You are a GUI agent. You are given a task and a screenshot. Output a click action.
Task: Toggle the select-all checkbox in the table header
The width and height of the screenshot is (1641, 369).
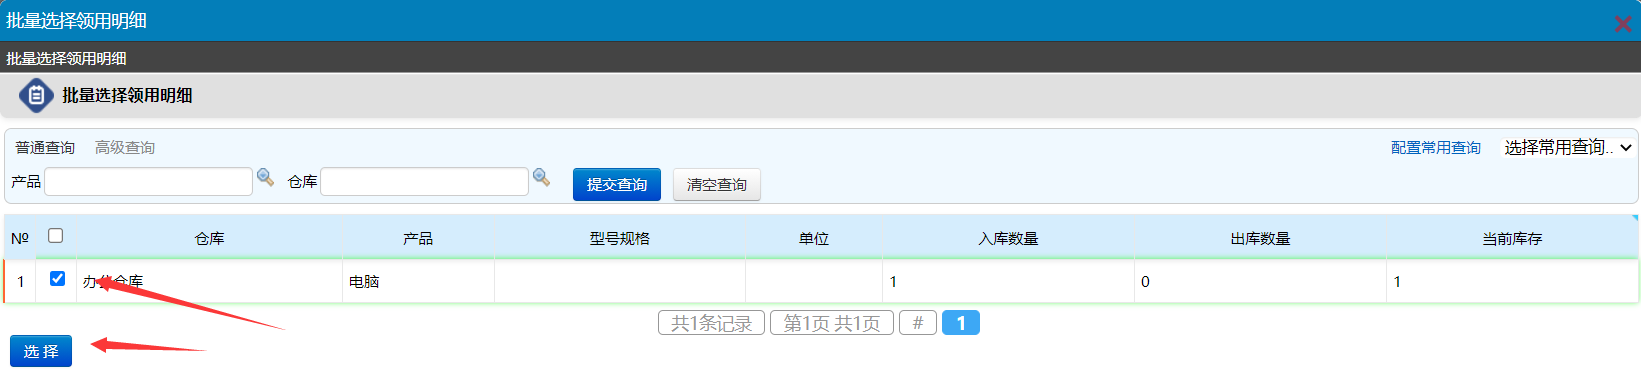tap(56, 236)
